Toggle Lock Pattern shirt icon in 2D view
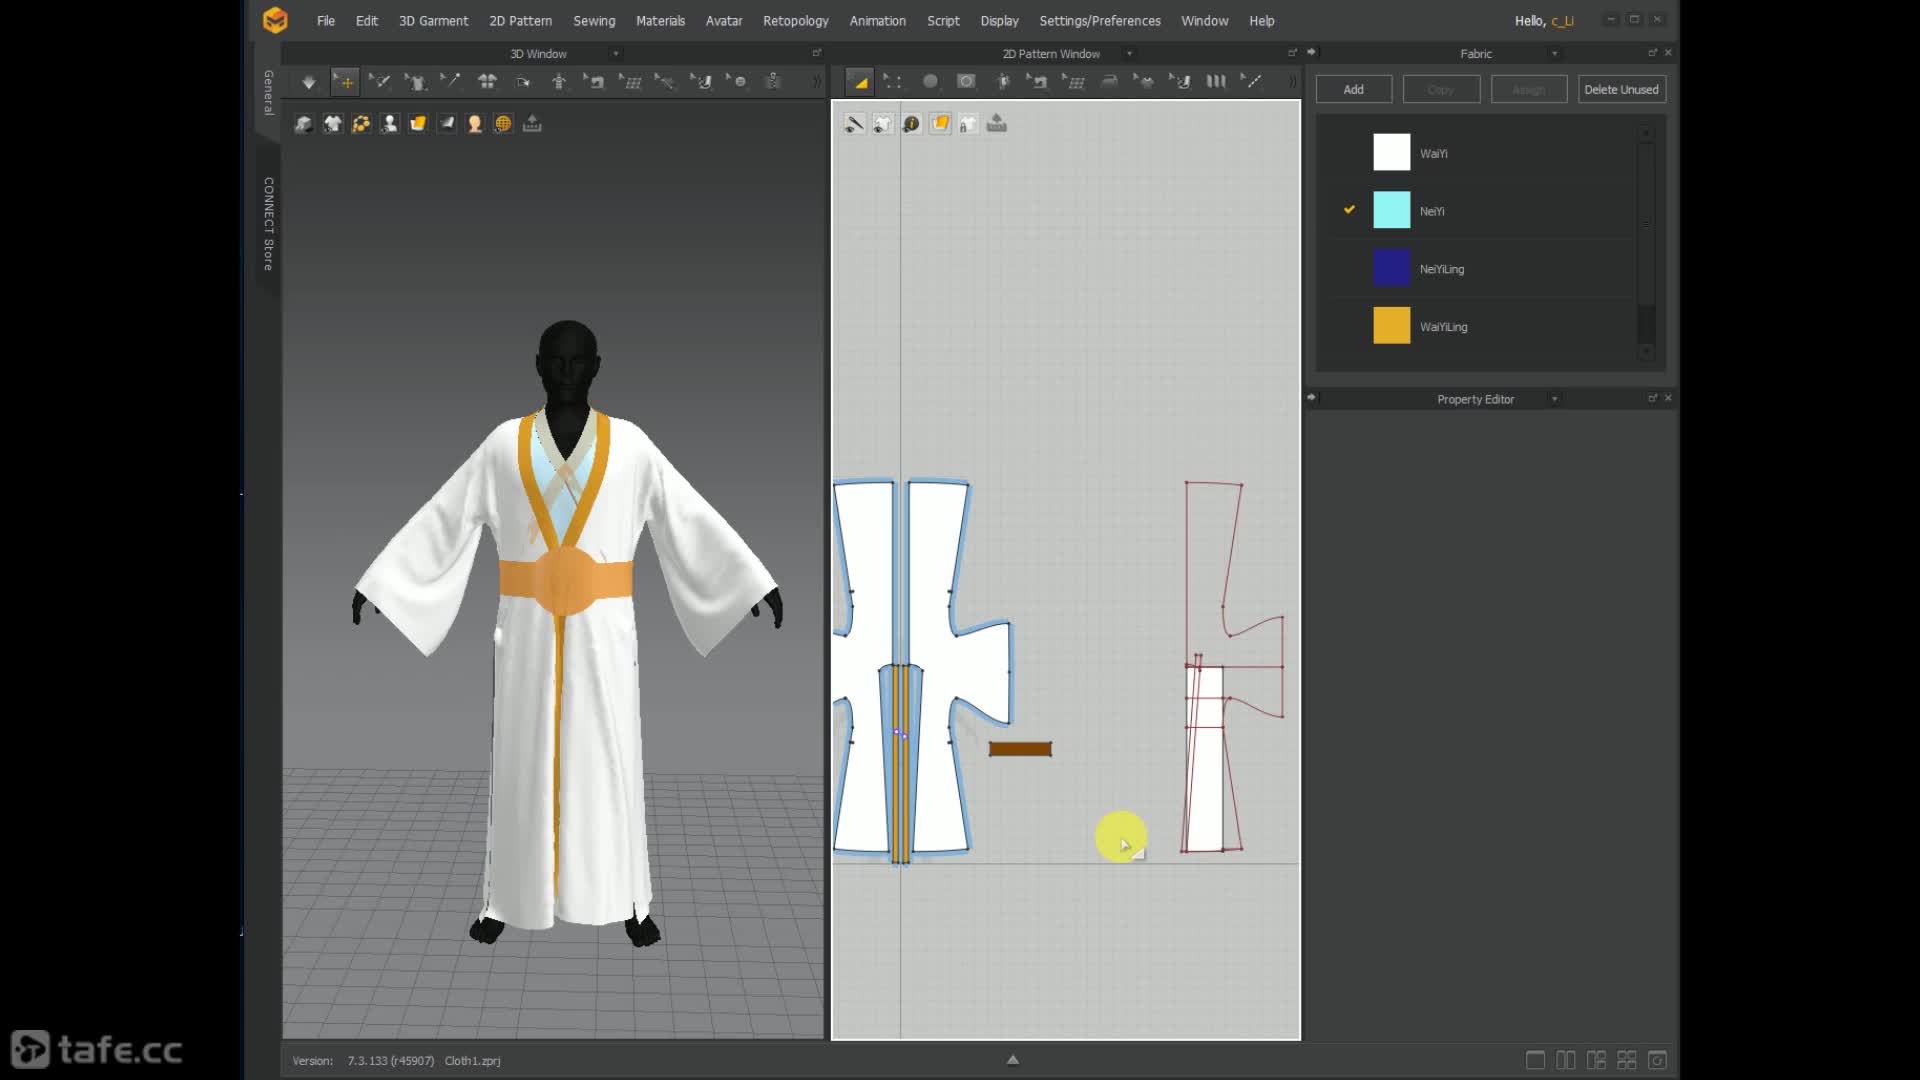 pos(968,124)
